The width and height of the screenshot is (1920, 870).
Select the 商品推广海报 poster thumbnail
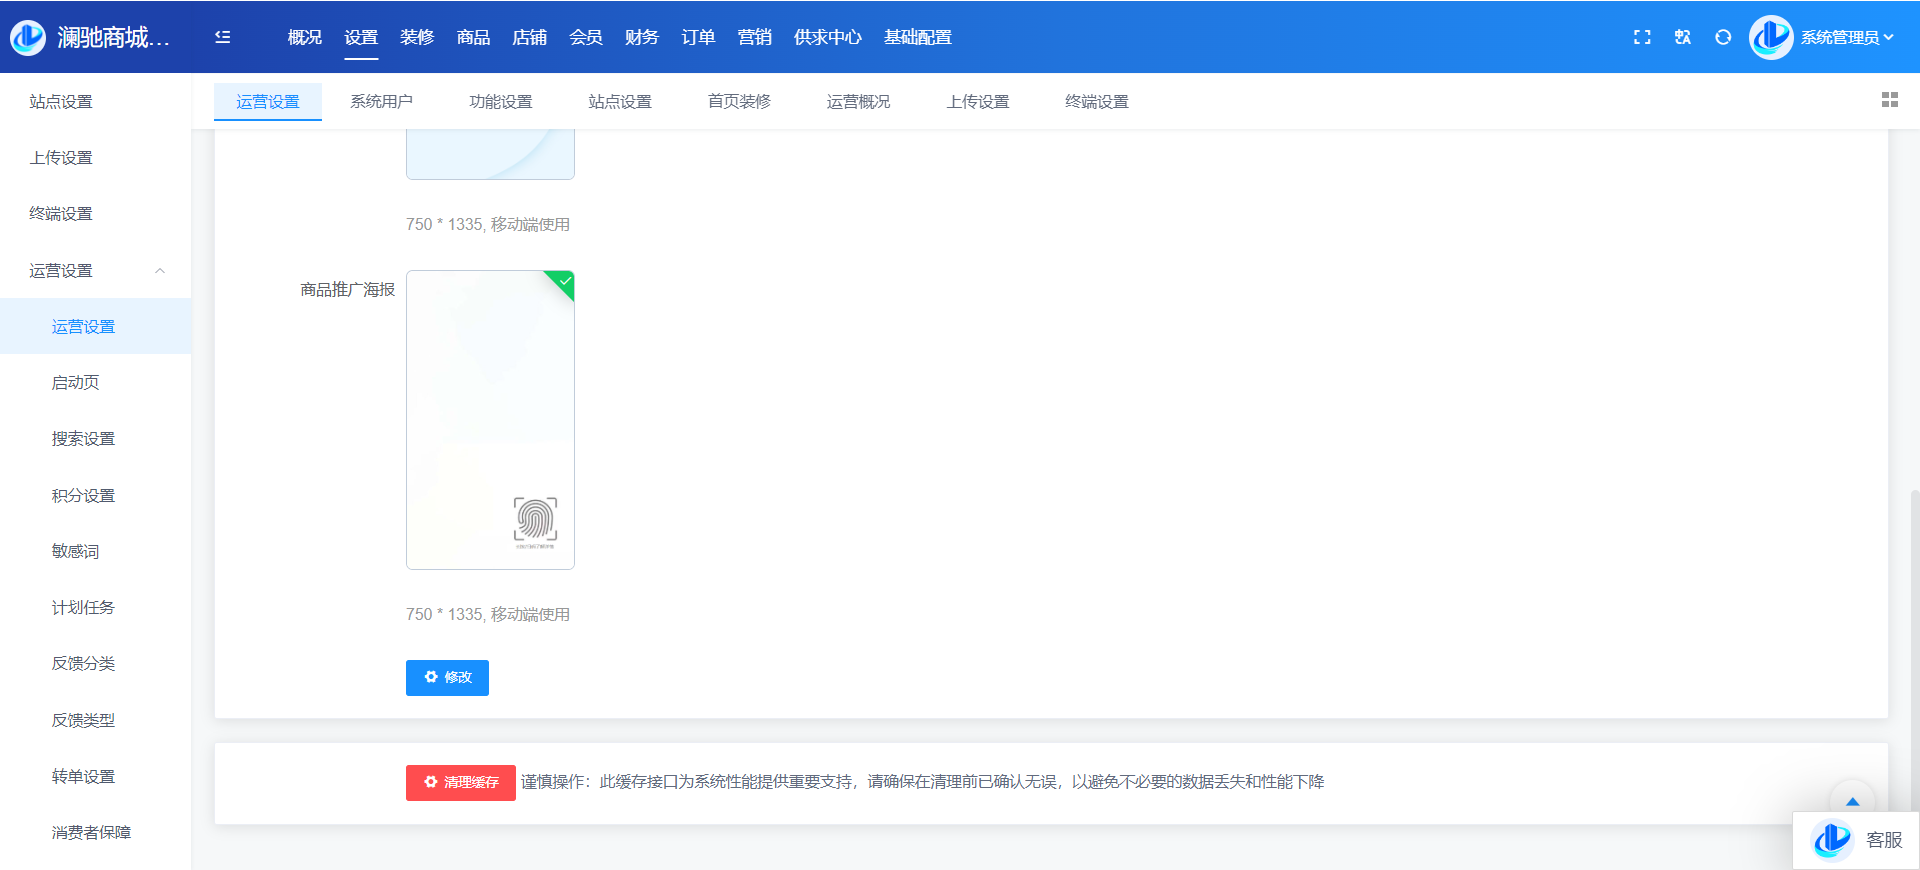pyautogui.click(x=490, y=420)
